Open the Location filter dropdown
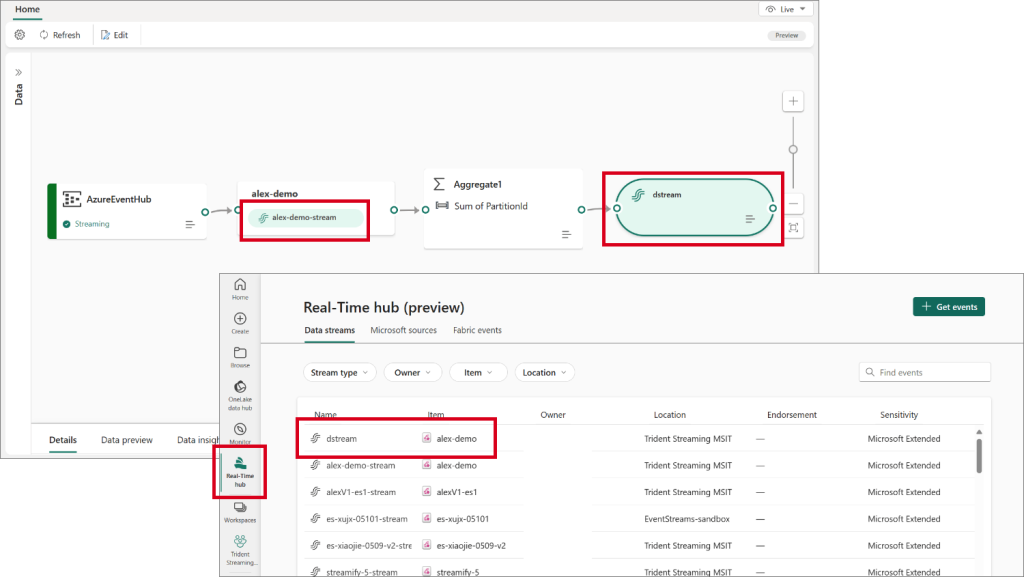Screen dimensions: 1024x577 tap(545, 373)
